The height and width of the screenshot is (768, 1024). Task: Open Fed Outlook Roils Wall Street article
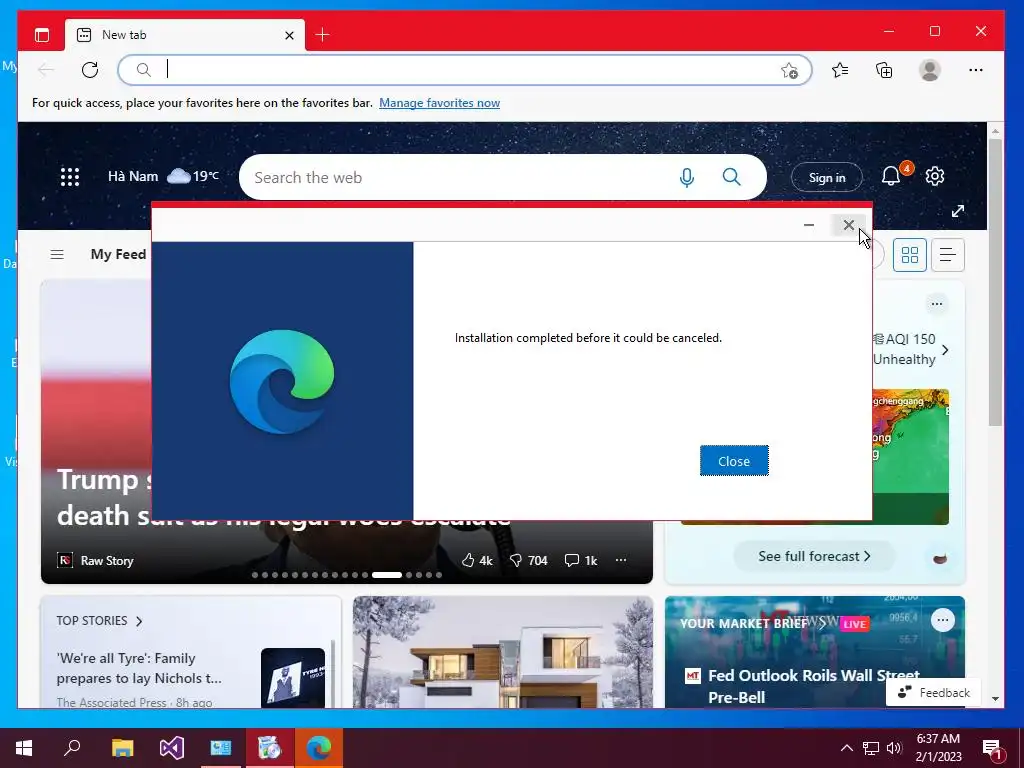coord(814,686)
